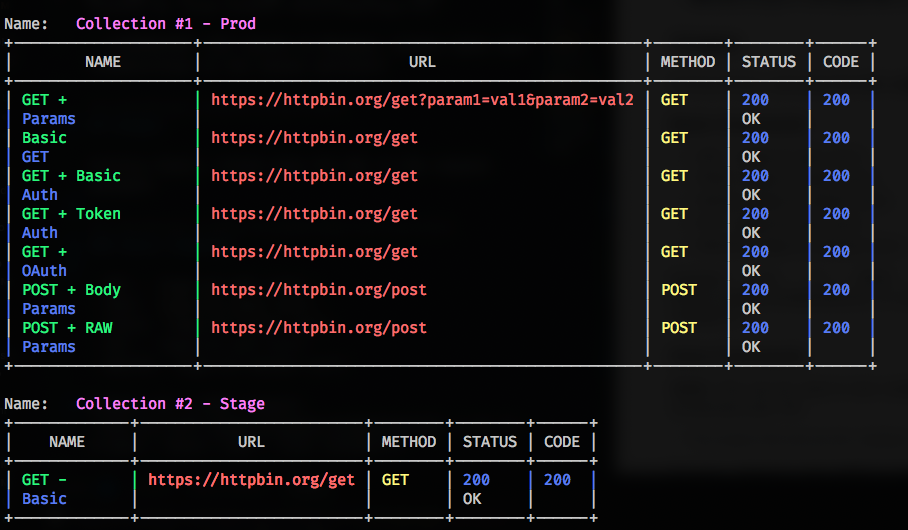The width and height of the screenshot is (908, 530).
Task: Click the GET method in Basic GET row
Action: 674,138
